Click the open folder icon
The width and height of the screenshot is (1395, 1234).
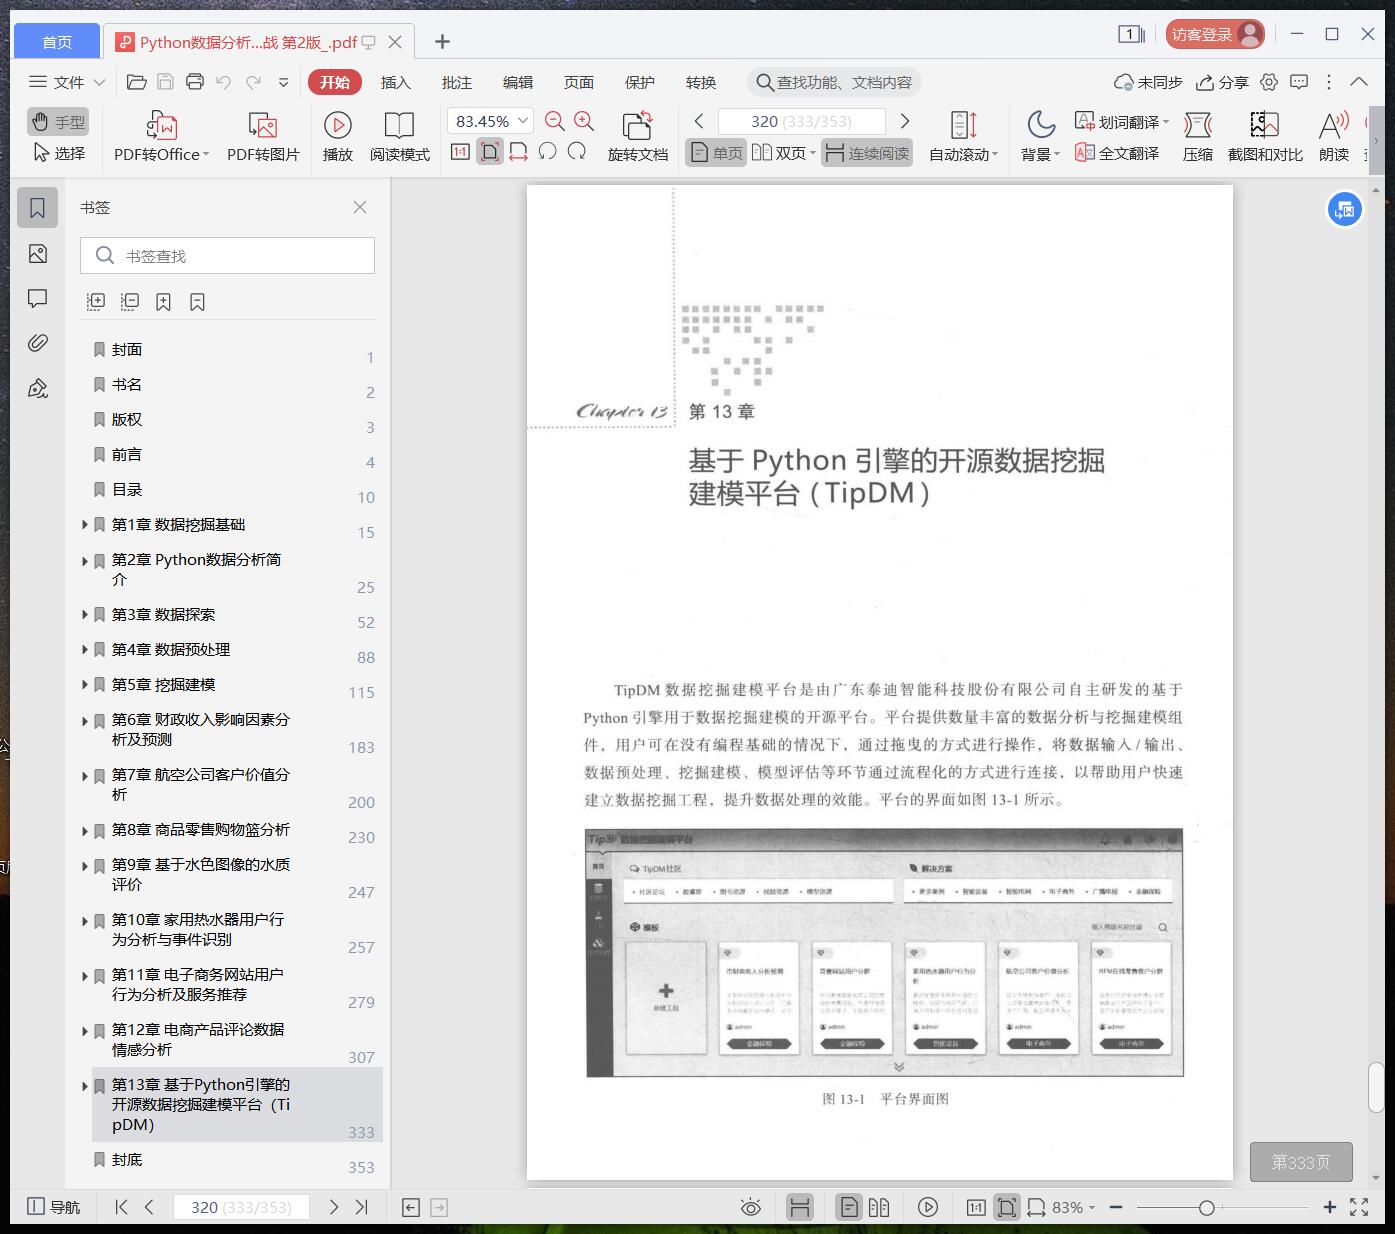point(137,82)
